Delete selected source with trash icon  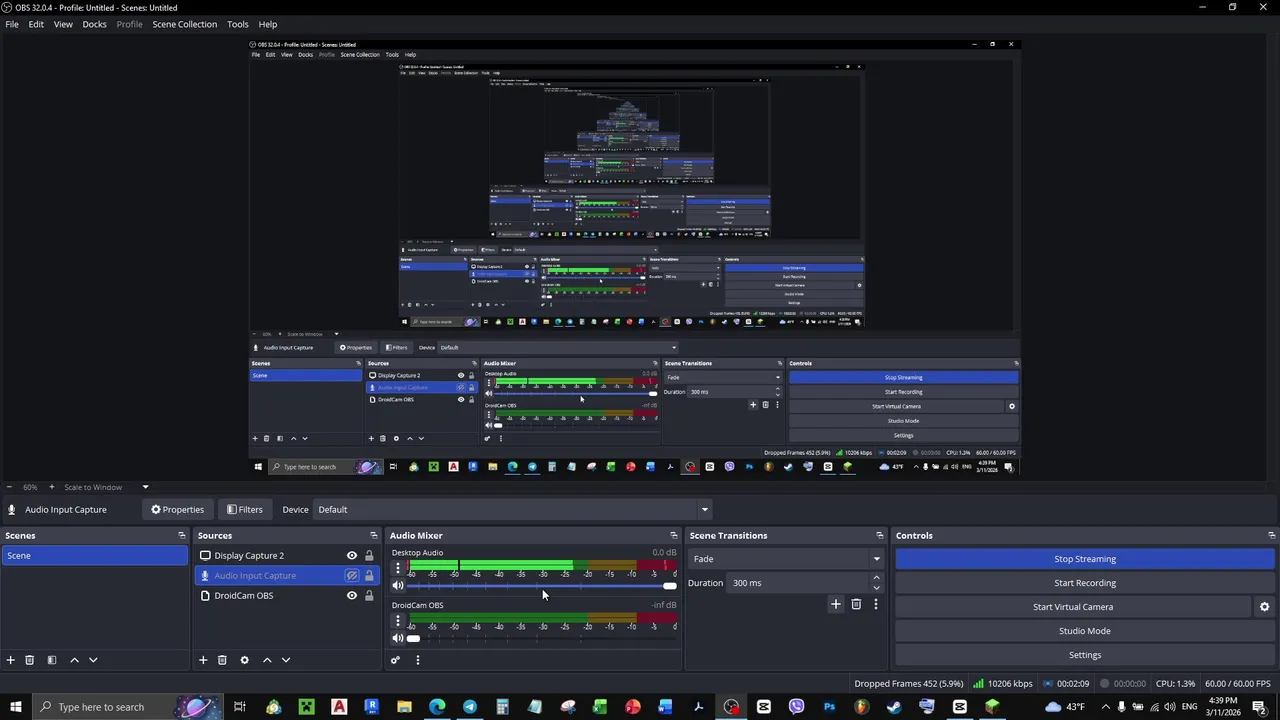click(222, 660)
